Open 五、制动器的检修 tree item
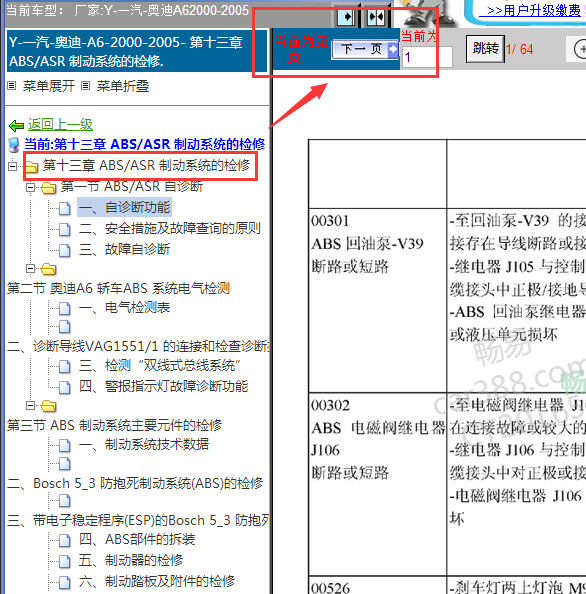This screenshot has height=594, width=586. pos(131,560)
